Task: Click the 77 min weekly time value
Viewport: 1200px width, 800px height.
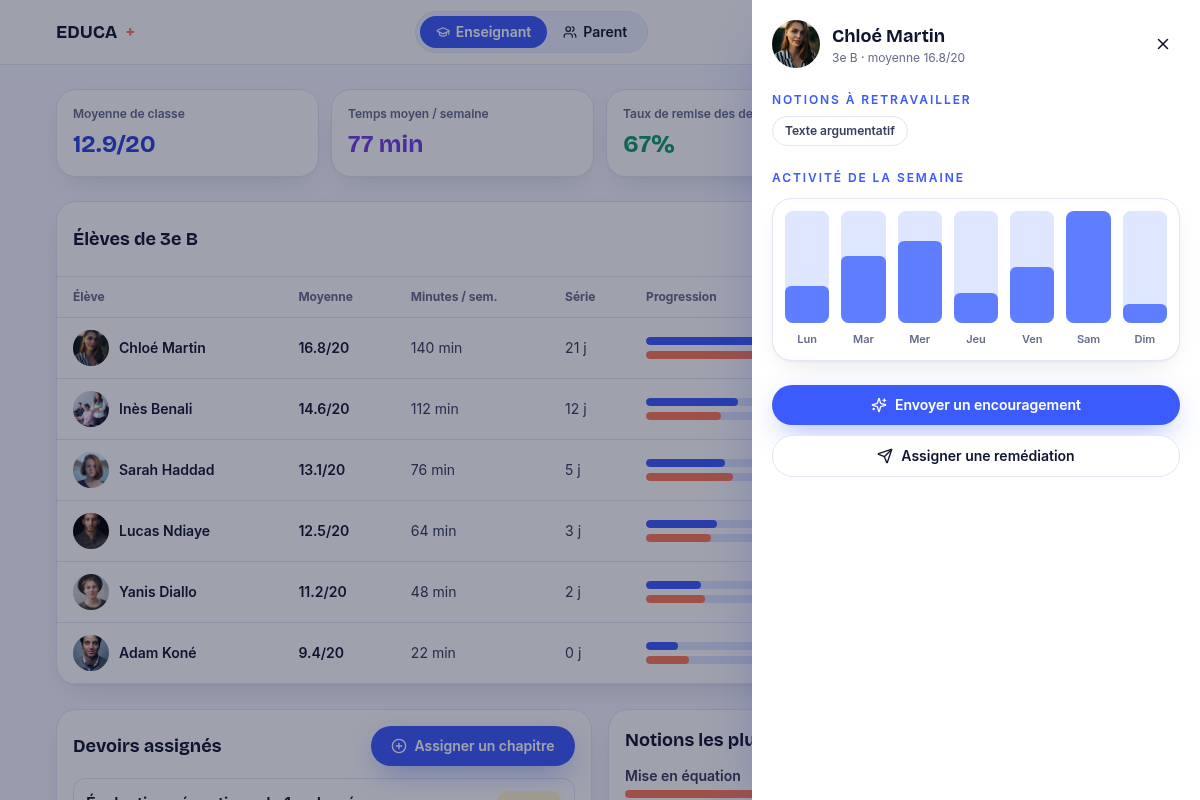Action: pos(385,144)
